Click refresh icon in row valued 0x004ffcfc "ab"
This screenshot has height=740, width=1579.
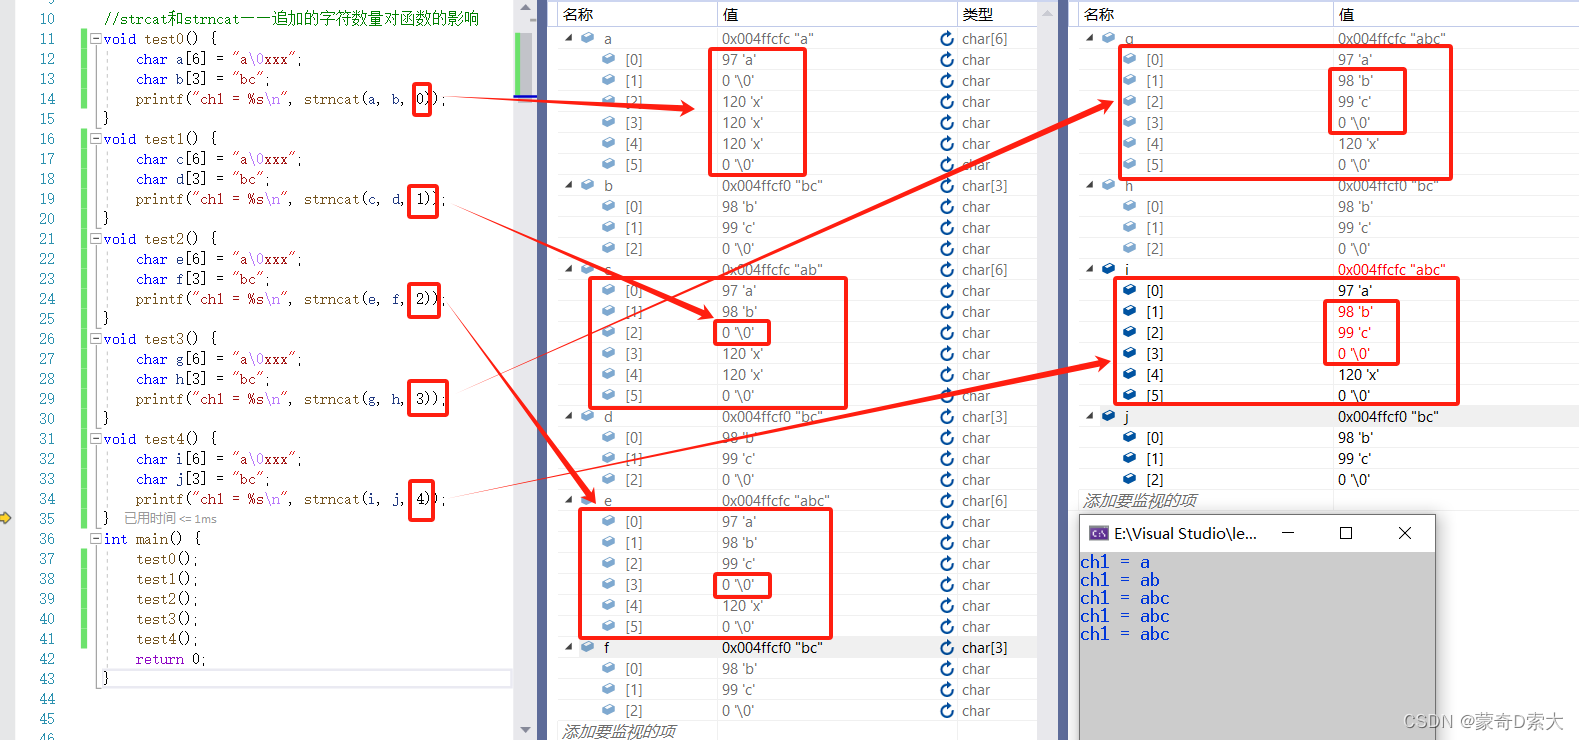coord(946,270)
